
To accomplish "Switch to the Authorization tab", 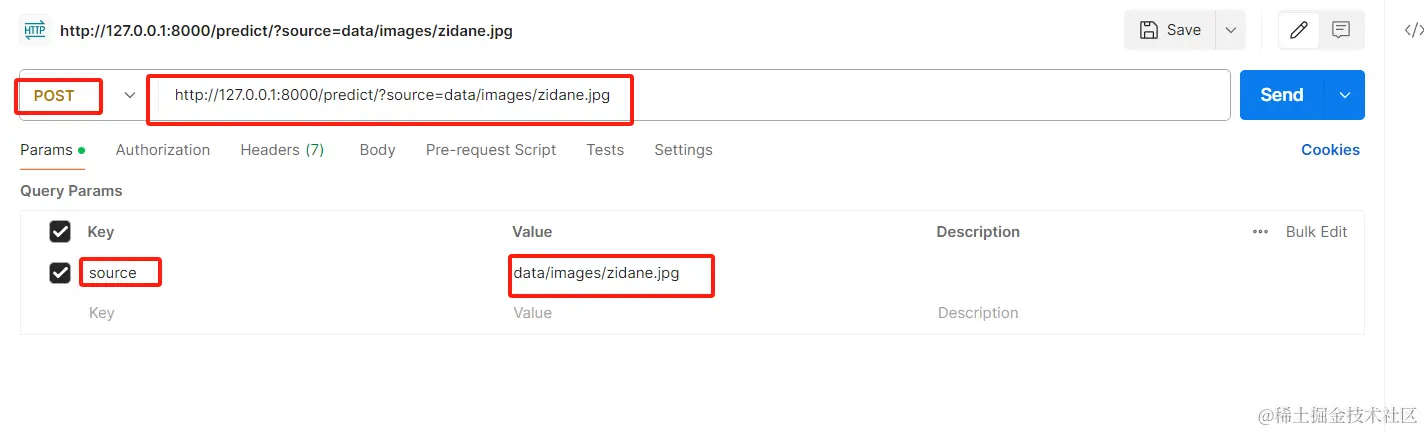I will click(163, 150).
